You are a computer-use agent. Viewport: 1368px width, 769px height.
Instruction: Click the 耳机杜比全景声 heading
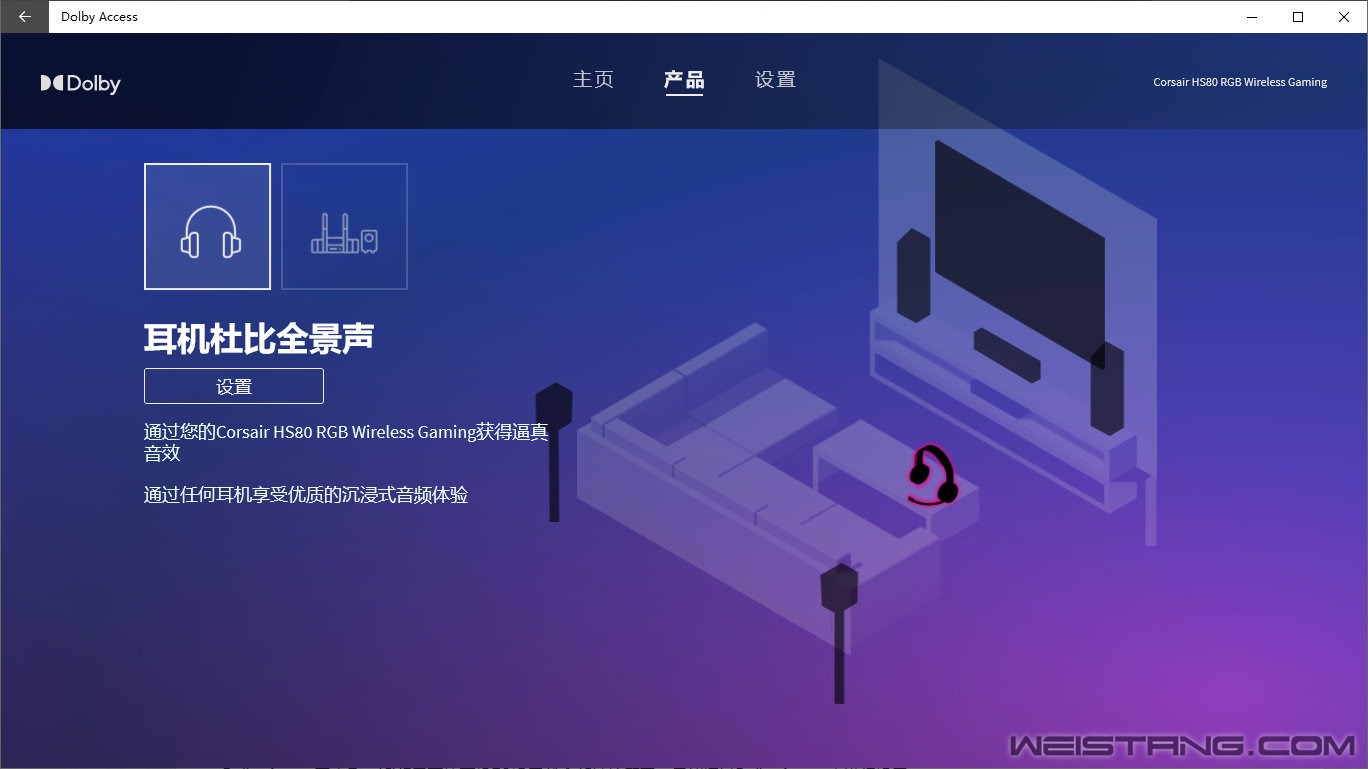(x=258, y=338)
